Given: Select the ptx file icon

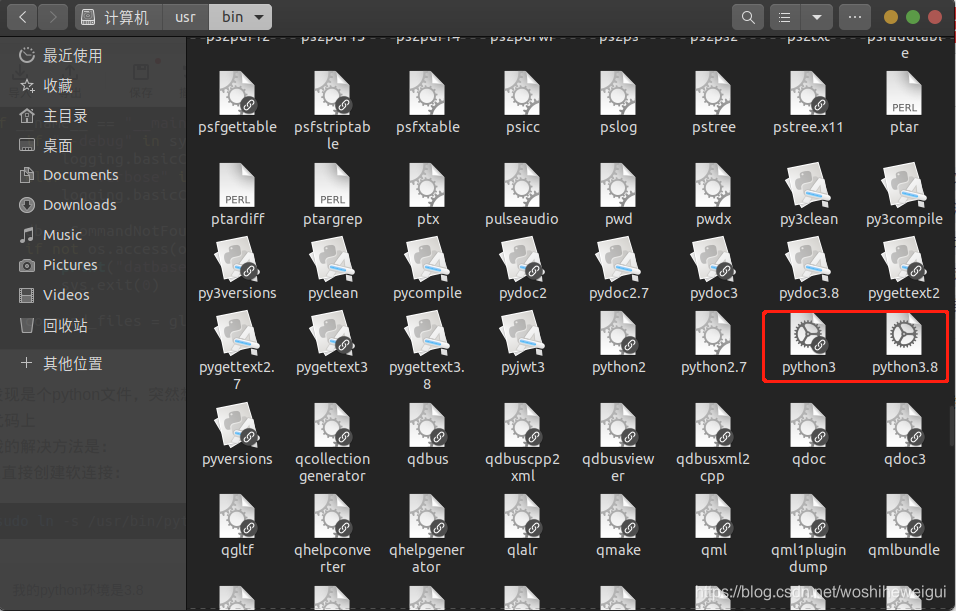Looking at the screenshot, I should coord(427,185).
